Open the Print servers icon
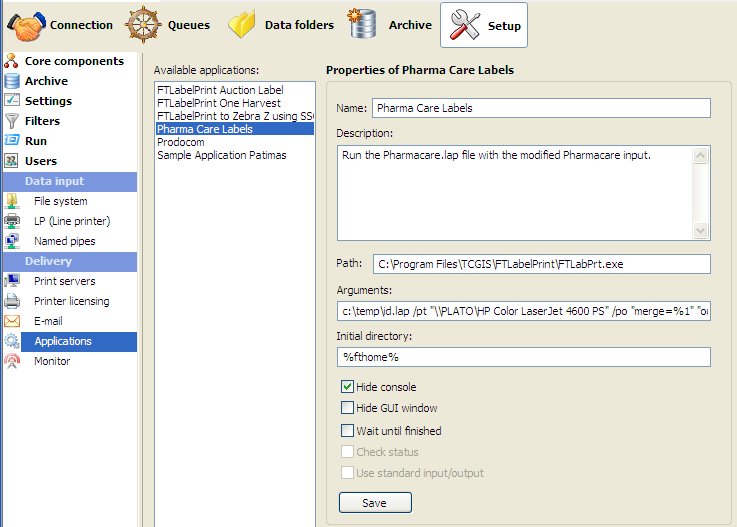 (12, 281)
